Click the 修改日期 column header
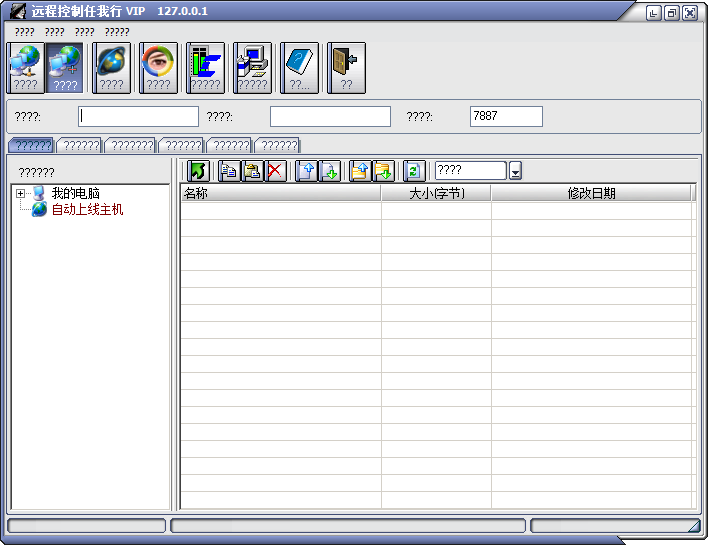708x545 pixels. tap(591, 194)
